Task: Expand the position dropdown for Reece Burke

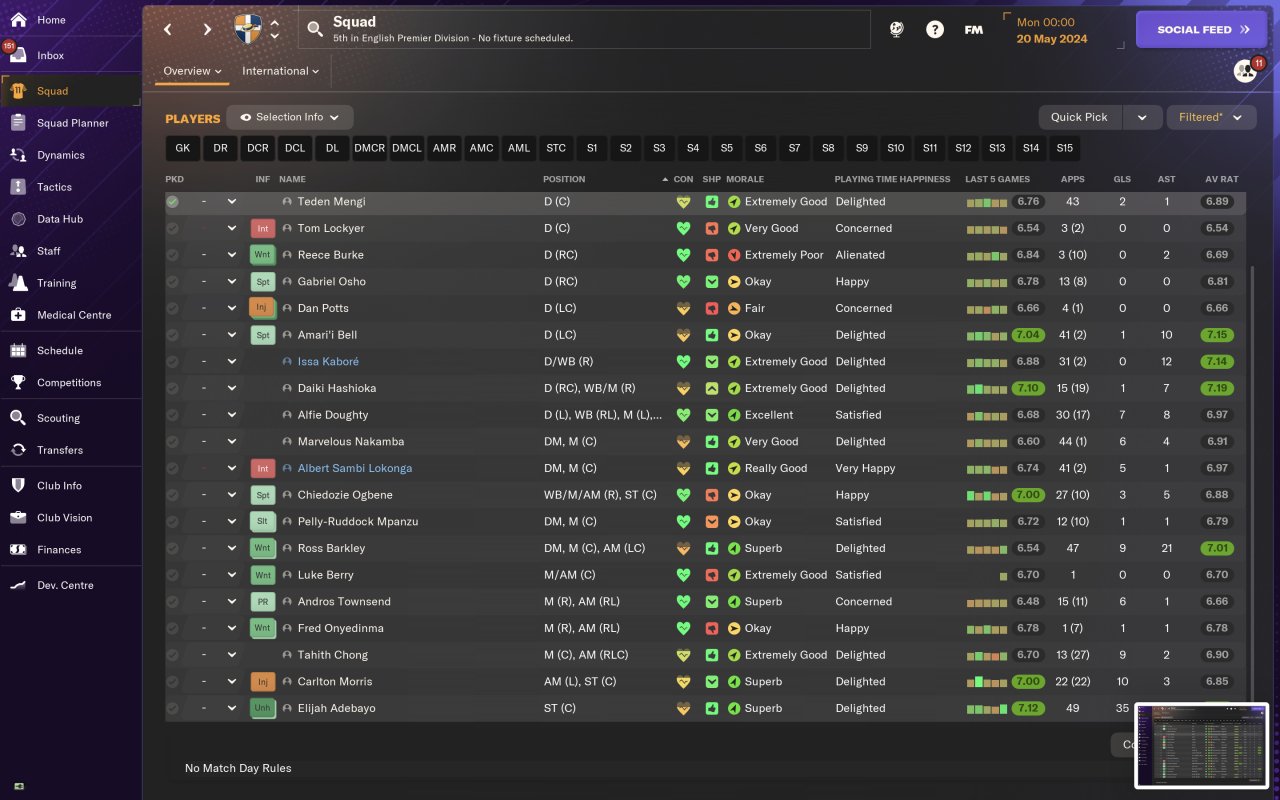Action: point(231,255)
